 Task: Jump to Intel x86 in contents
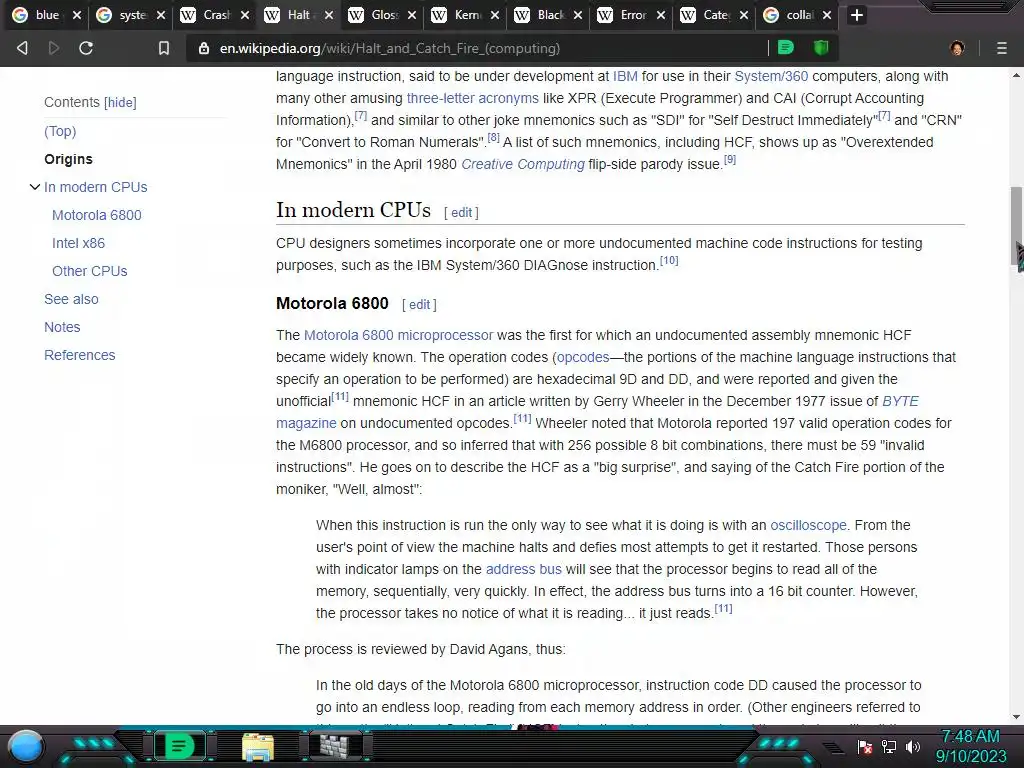(x=78, y=244)
